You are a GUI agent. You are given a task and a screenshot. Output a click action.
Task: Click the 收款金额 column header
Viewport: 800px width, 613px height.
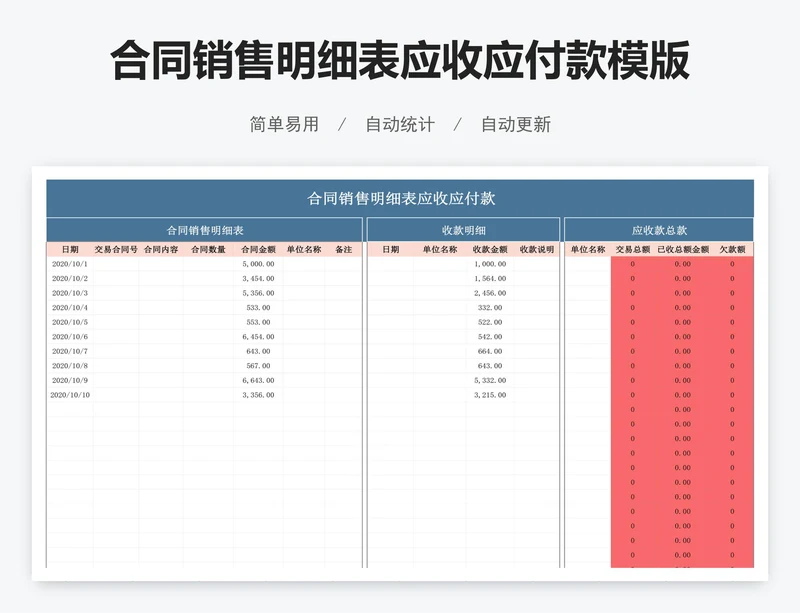point(490,250)
